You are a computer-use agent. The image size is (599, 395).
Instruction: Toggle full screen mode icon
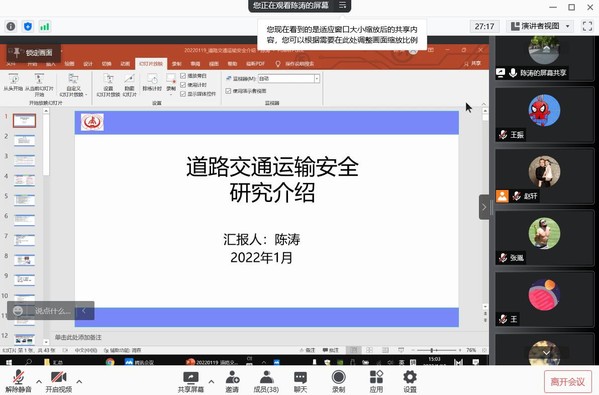pos(587,26)
